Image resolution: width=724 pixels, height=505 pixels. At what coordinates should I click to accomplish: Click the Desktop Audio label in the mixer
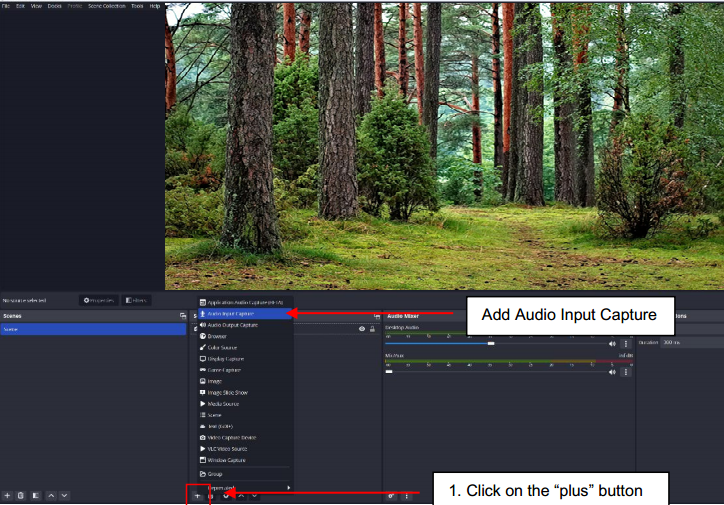click(402, 327)
